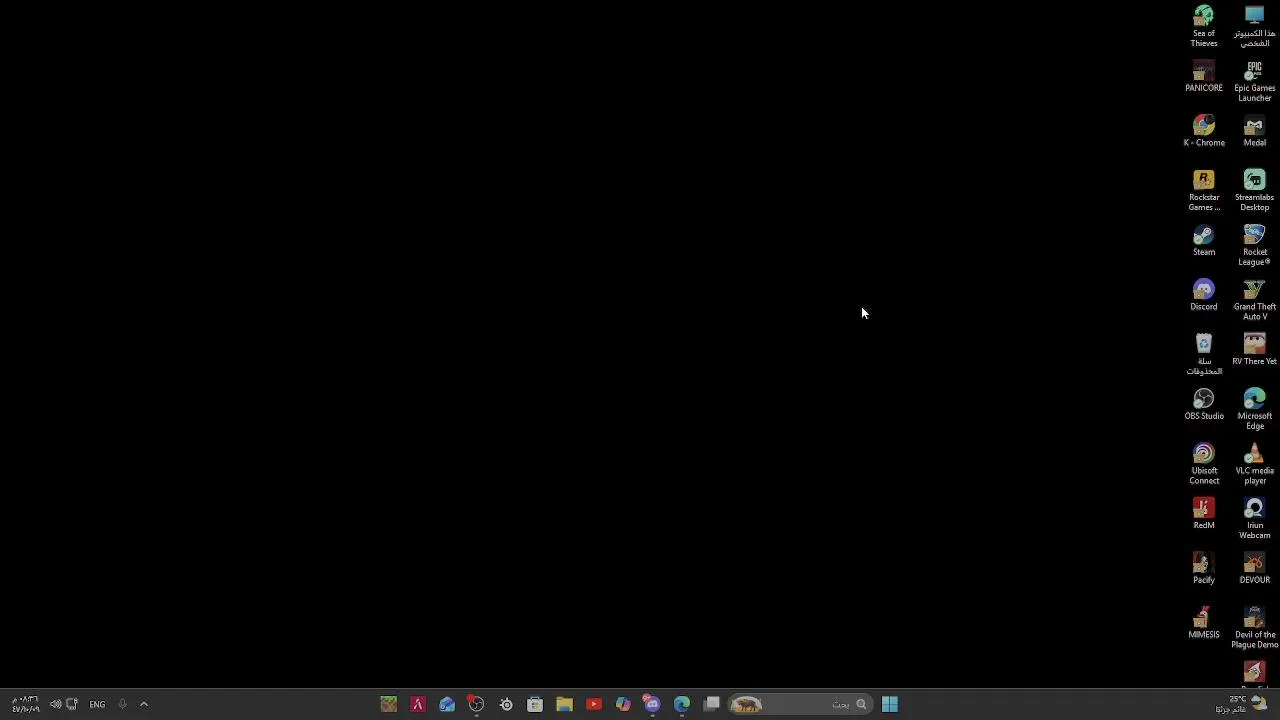Open This PC desktop icon
The height and width of the screenshot is (720, 1280).
coord(1254,26)
